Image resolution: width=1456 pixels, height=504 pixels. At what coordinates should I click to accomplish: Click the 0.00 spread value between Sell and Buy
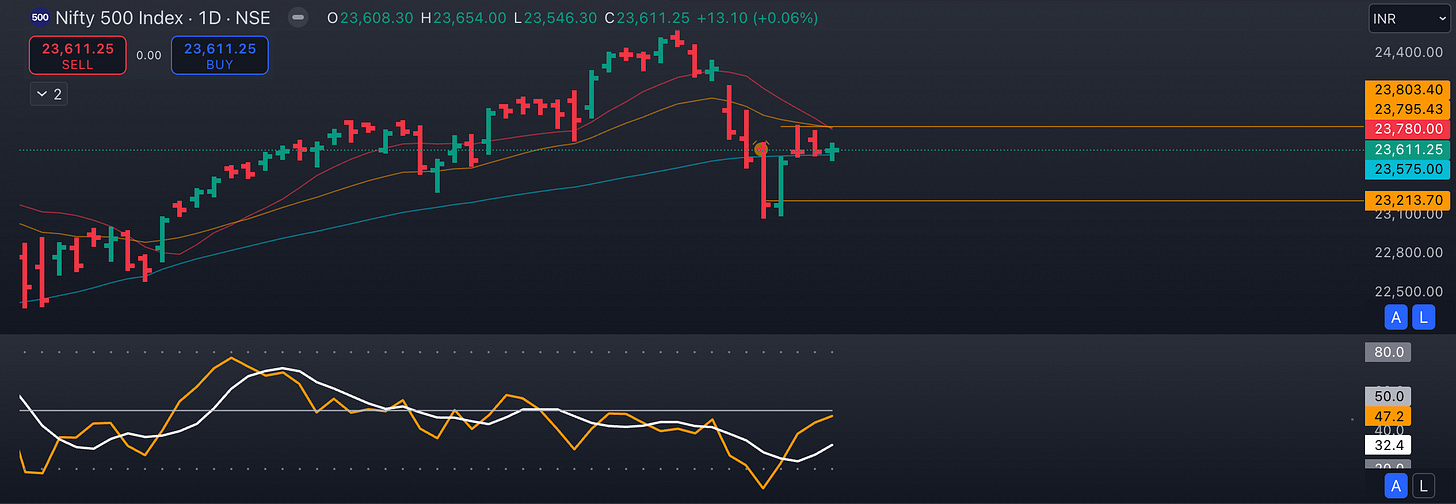[149, 55]
